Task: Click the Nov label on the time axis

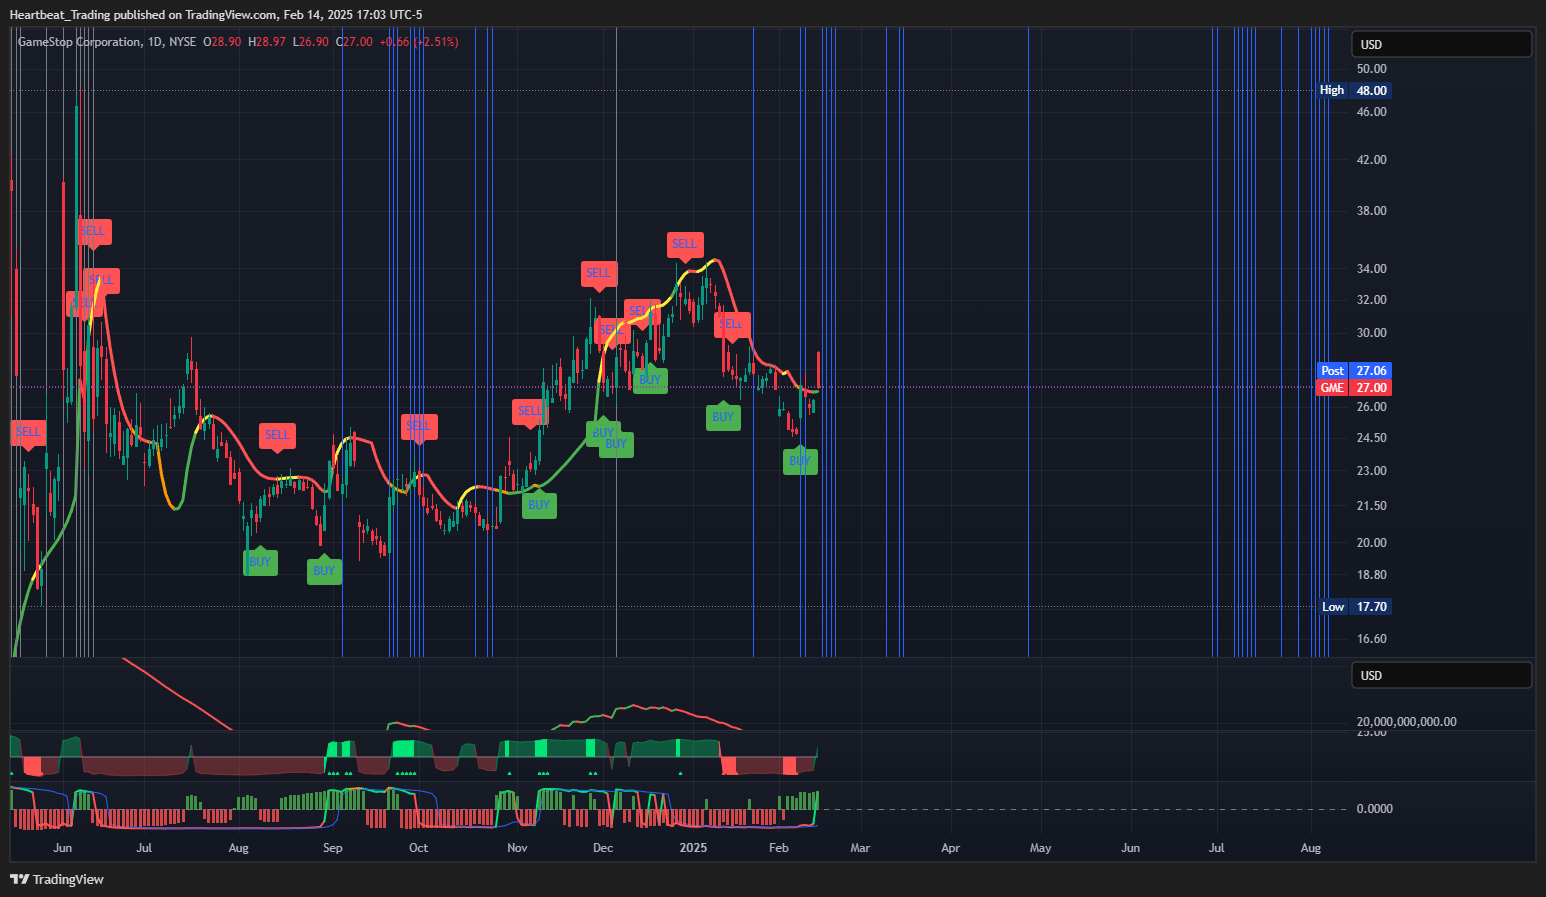Action: point(517,848)
